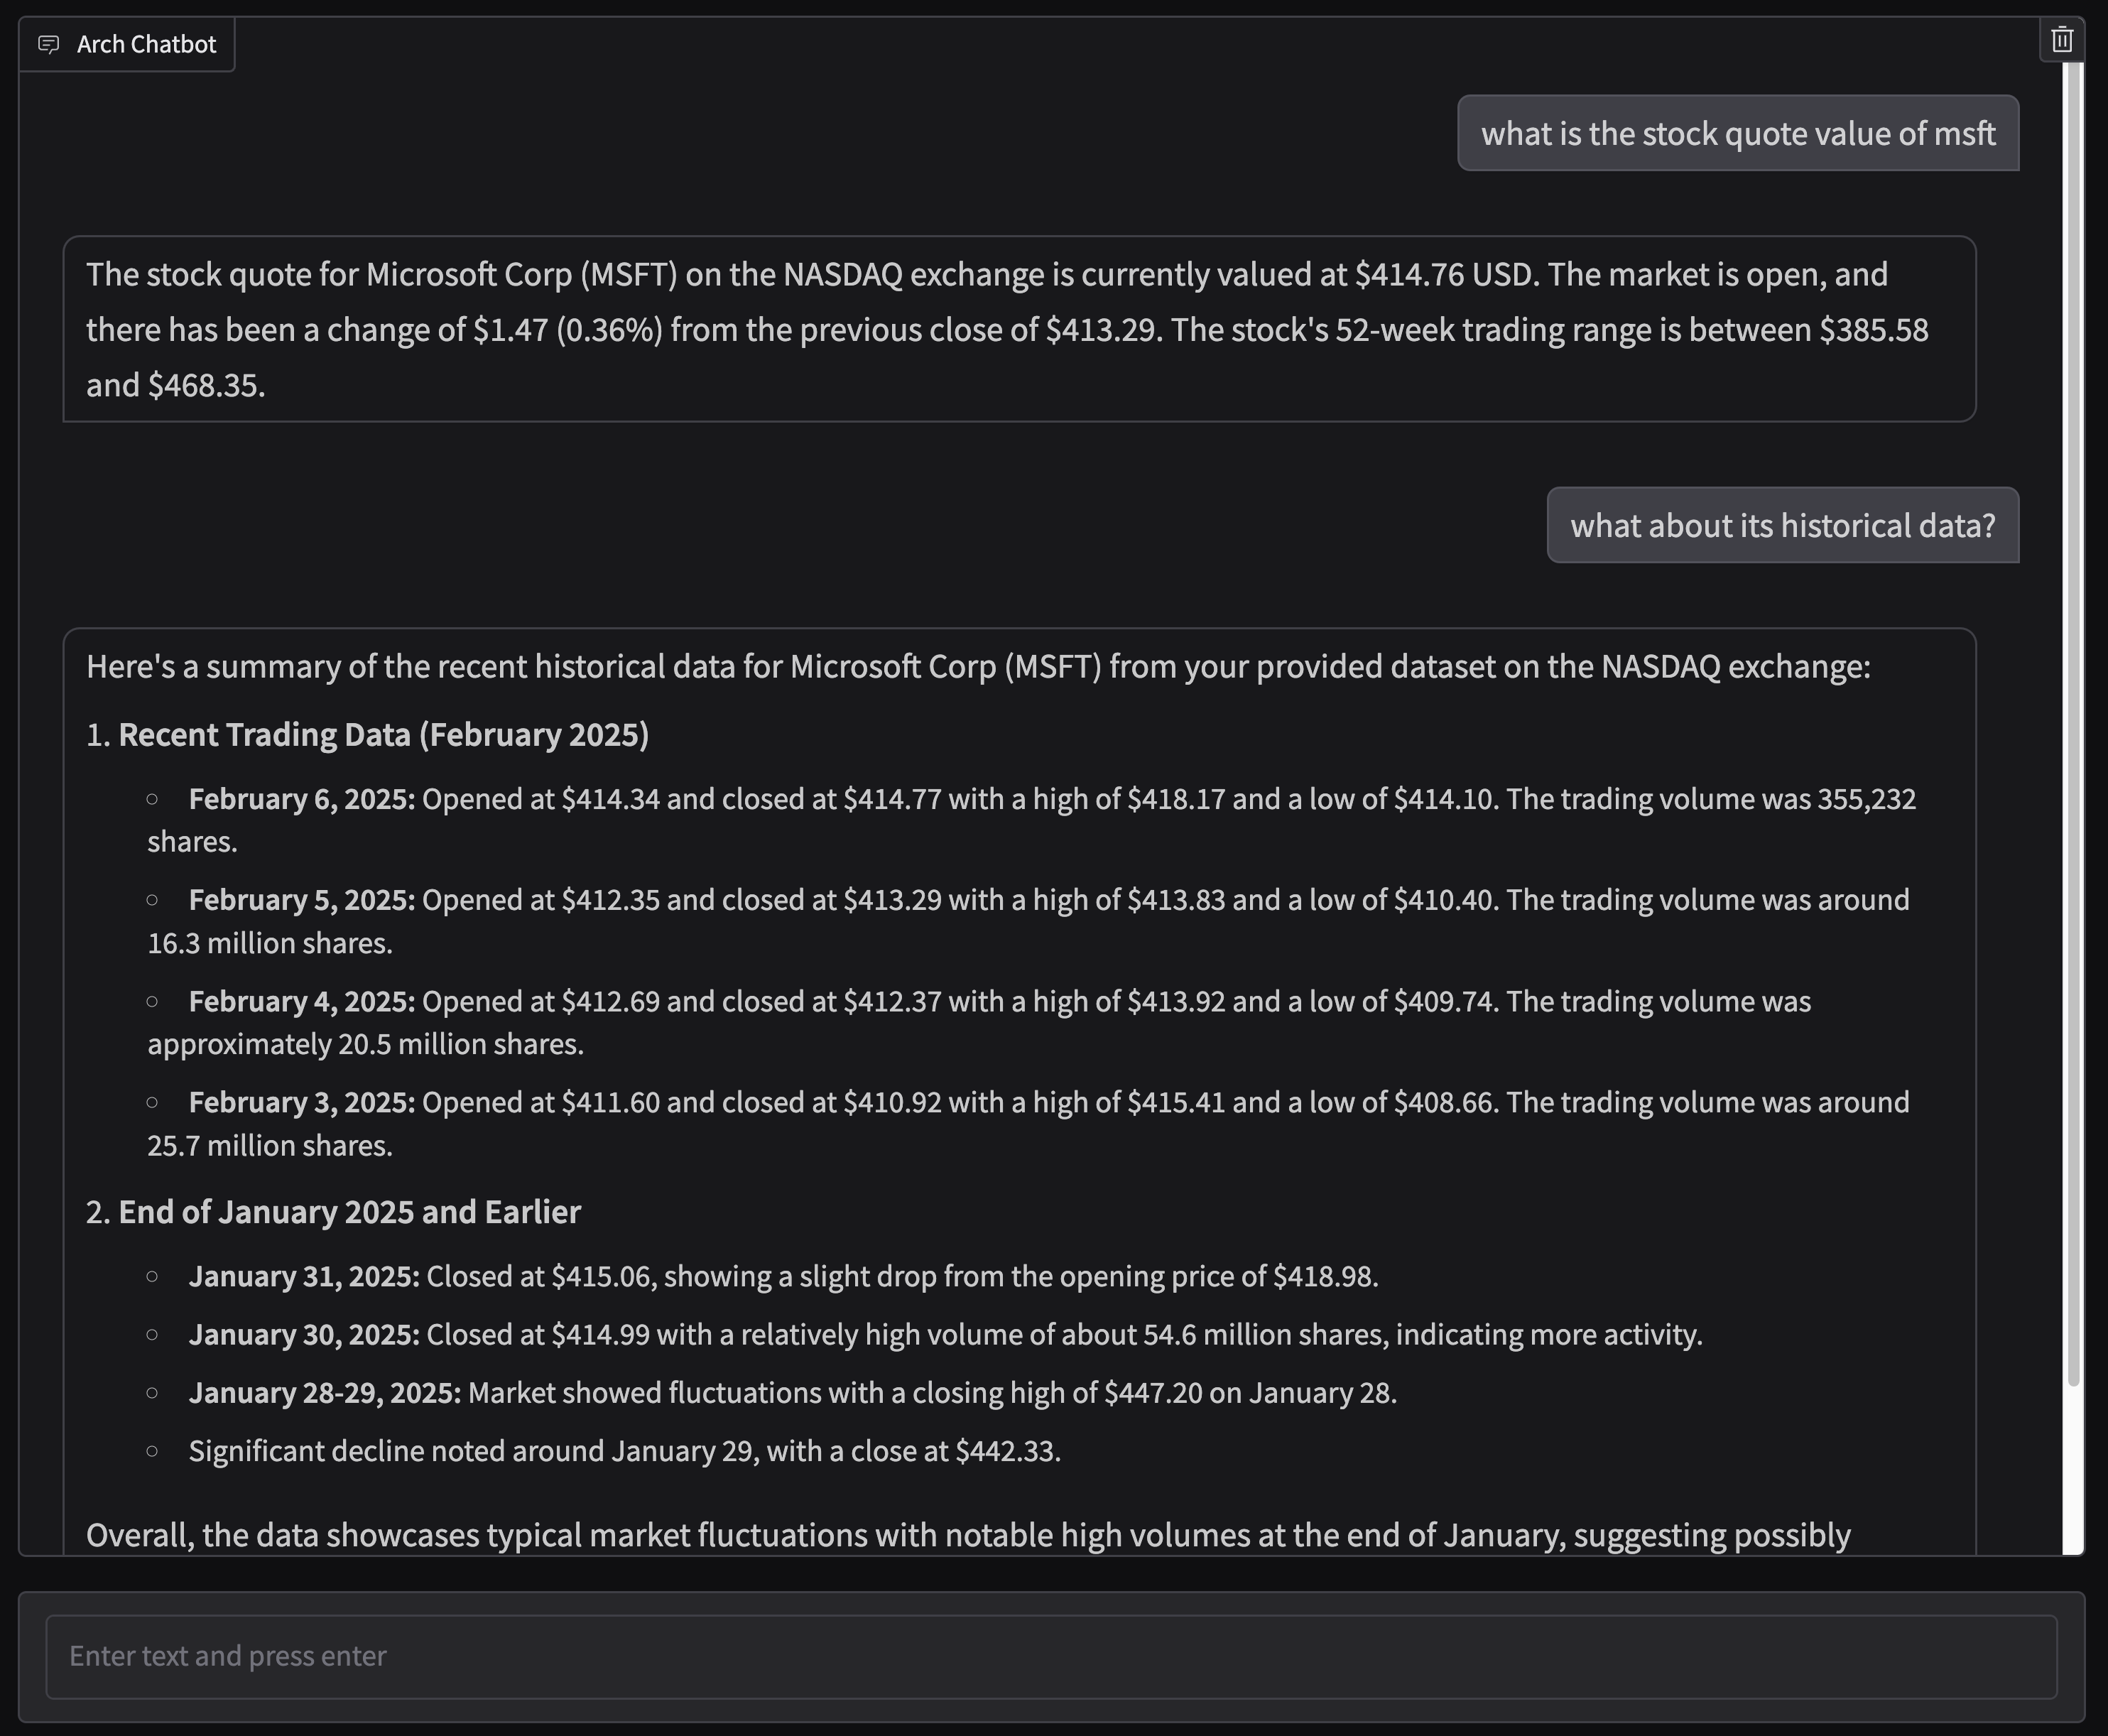Click the 'stock quote value of msft' message

(1737, 133)
